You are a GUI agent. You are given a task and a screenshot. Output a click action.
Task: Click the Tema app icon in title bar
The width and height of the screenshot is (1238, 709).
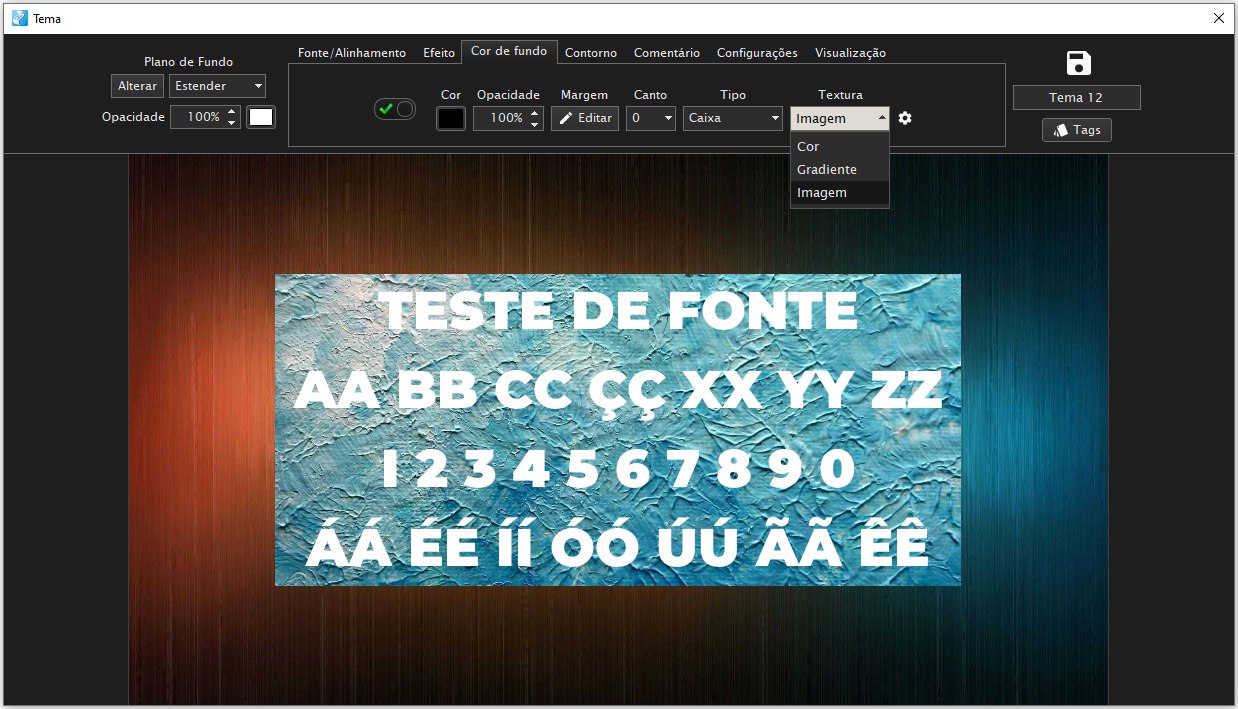(19, 18)
